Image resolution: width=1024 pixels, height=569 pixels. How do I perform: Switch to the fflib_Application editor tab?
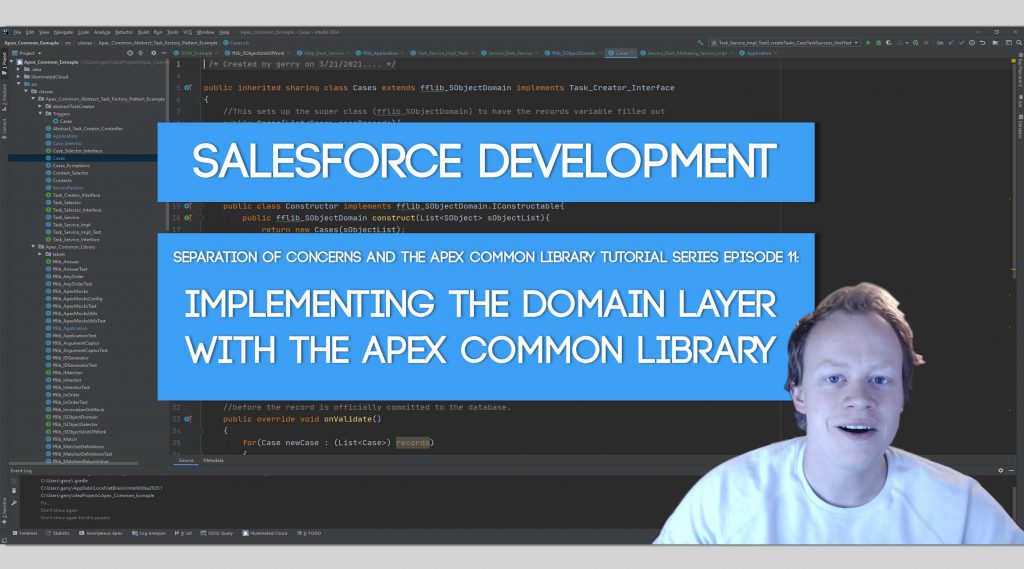(381, 53)
